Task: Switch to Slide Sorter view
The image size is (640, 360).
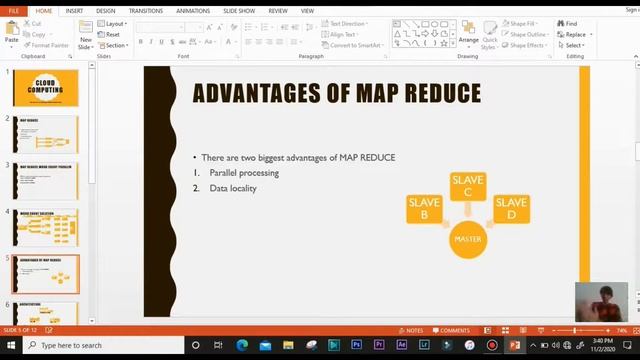Action: (x=505, y=330)
